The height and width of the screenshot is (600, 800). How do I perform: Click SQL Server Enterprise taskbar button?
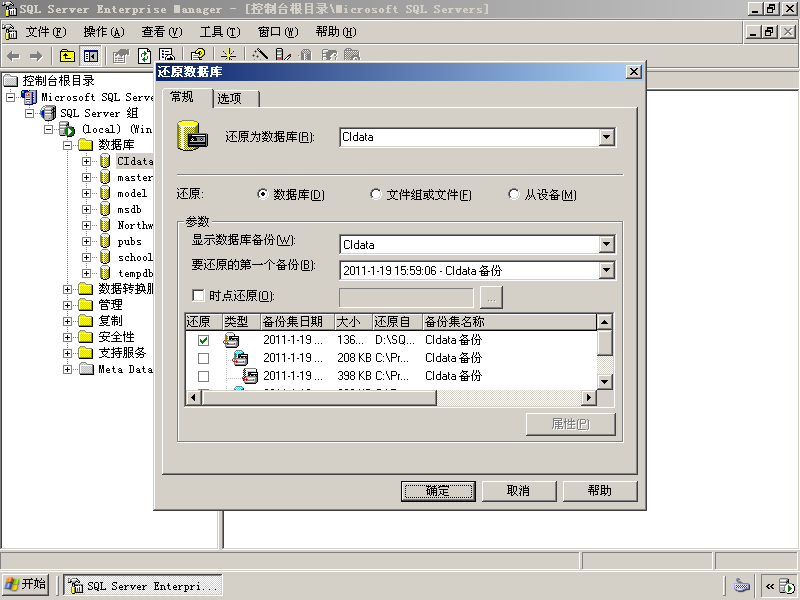coord(143,585)
